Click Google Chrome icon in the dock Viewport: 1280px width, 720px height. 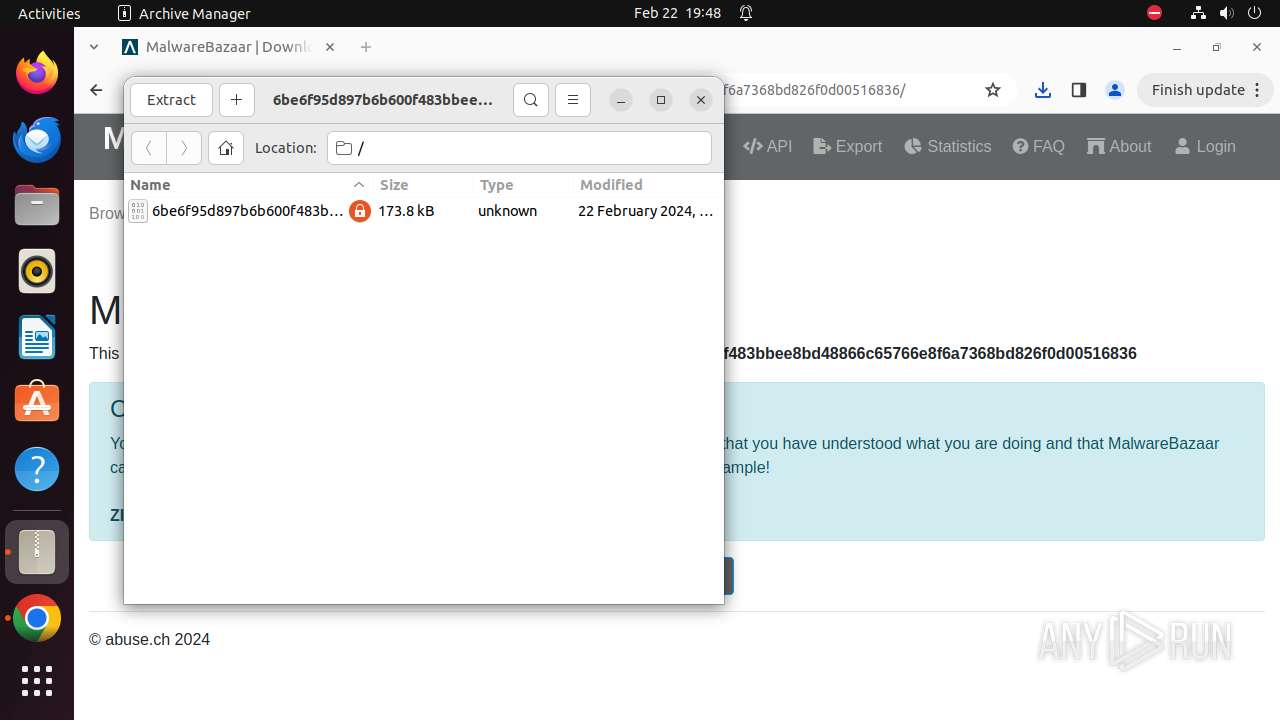click(x=37, y=619)
